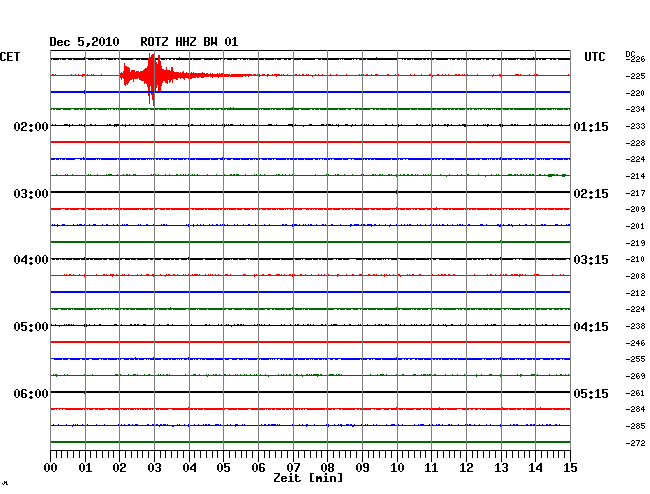Click the x-axis minute label "15"
This screenshot has height=494, width=650.
pyautogui.click(x=570, y=468)
